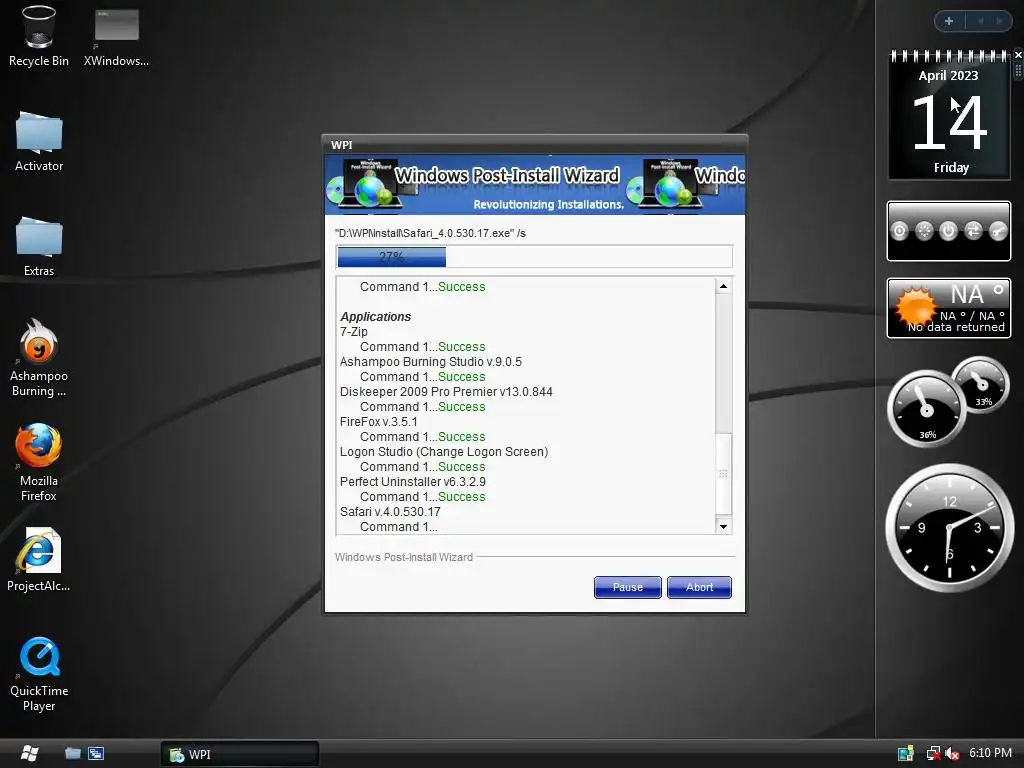Click the log scrollbar down arrow

pyautogui.click(x=724, y=526)
